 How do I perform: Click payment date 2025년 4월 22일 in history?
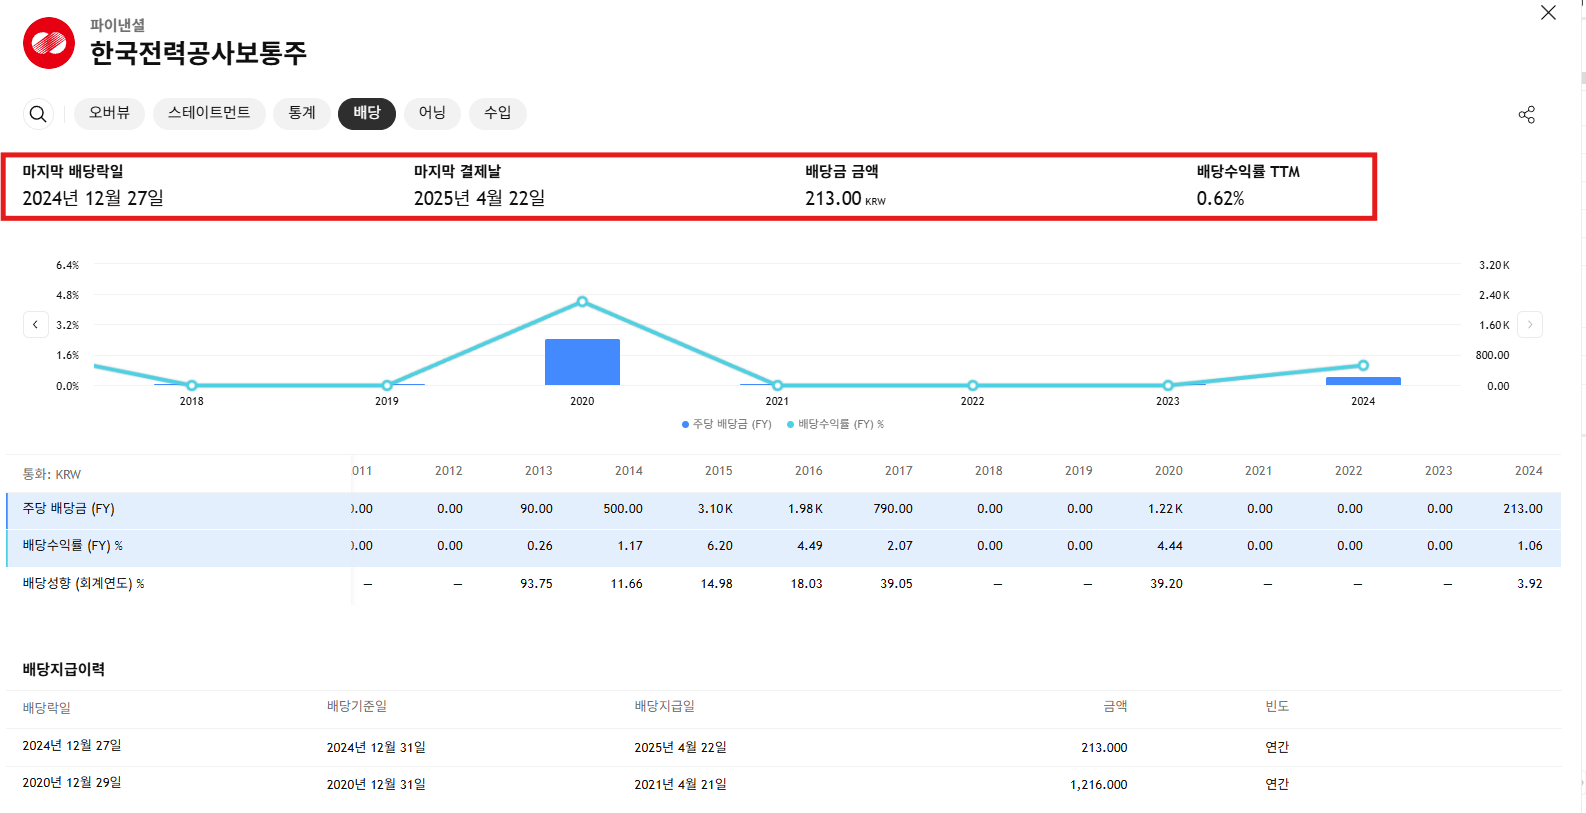tap(681, 747)
